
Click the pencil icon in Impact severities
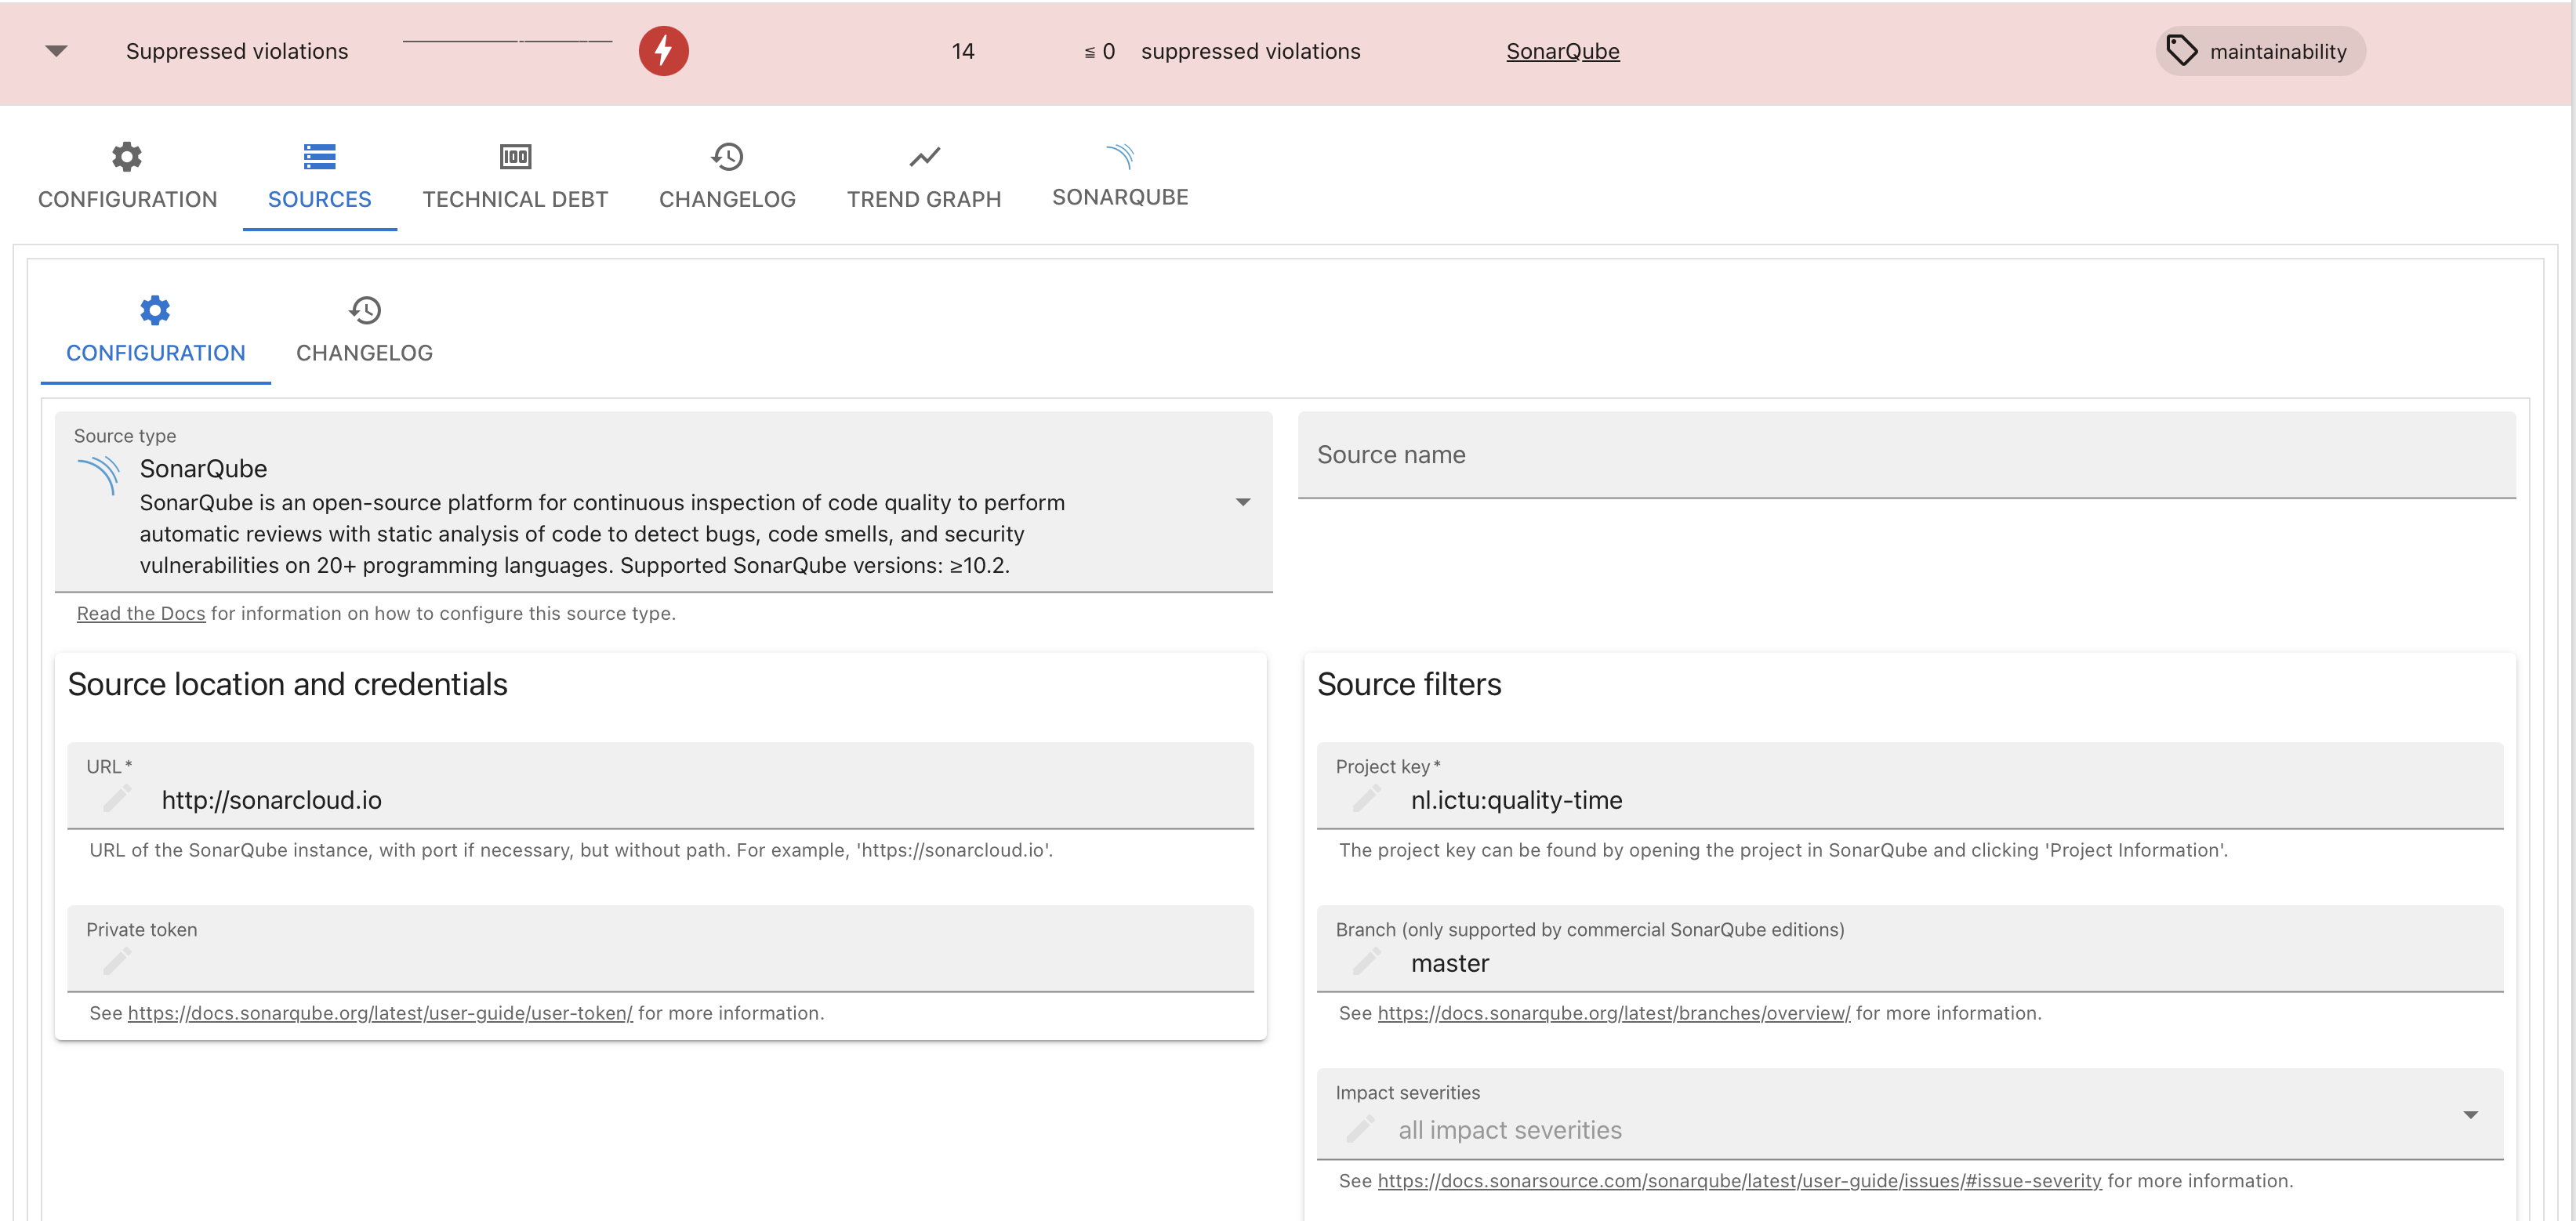(1360, 1129)
